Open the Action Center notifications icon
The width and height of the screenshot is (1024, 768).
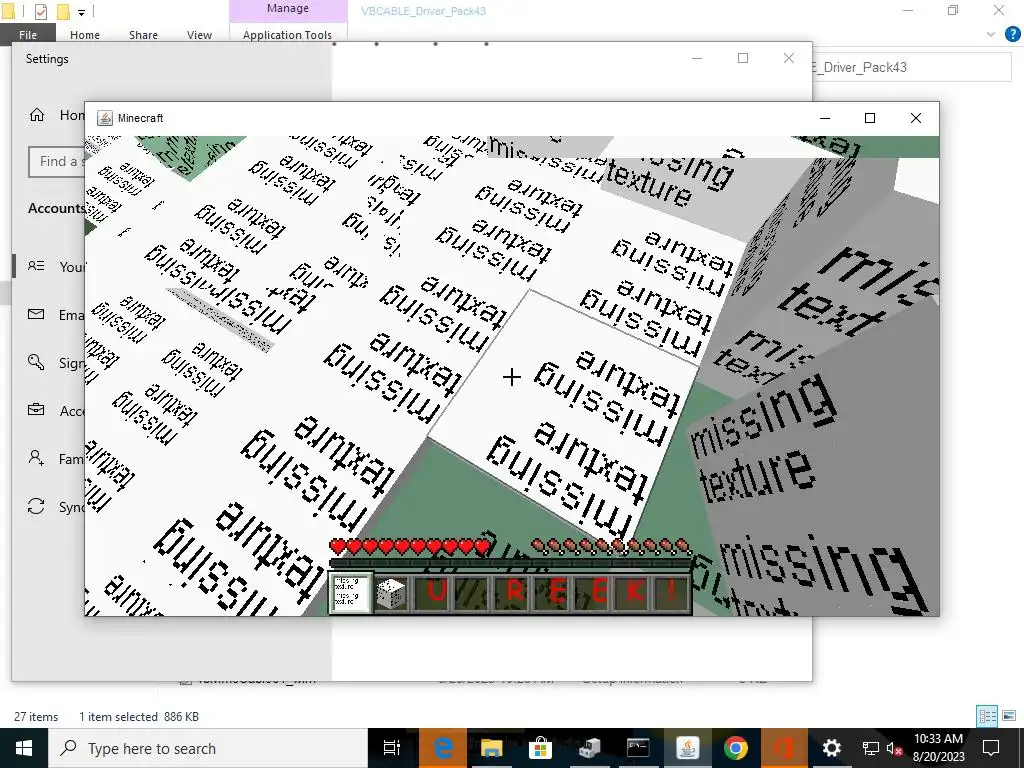pyautogui.click(x=991, y=748)
